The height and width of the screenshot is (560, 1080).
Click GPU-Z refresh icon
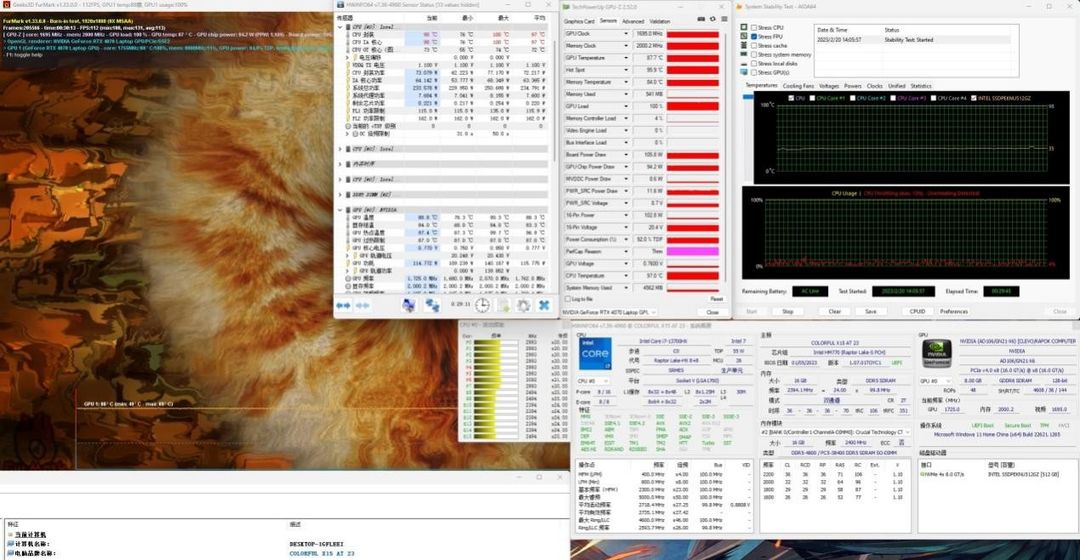713,19
